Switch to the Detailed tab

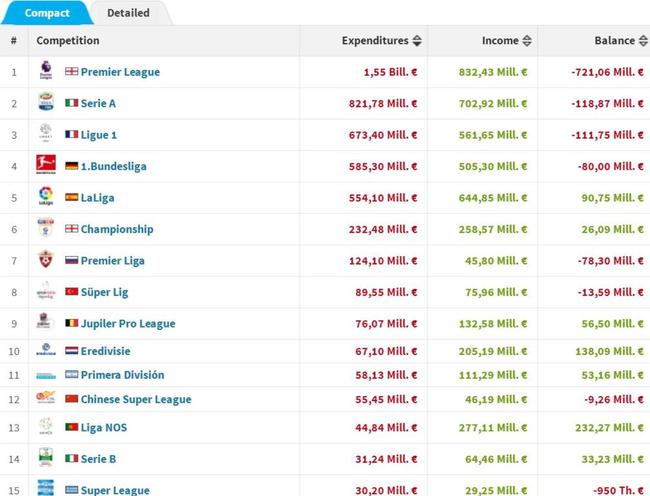[x=128, y=13]
